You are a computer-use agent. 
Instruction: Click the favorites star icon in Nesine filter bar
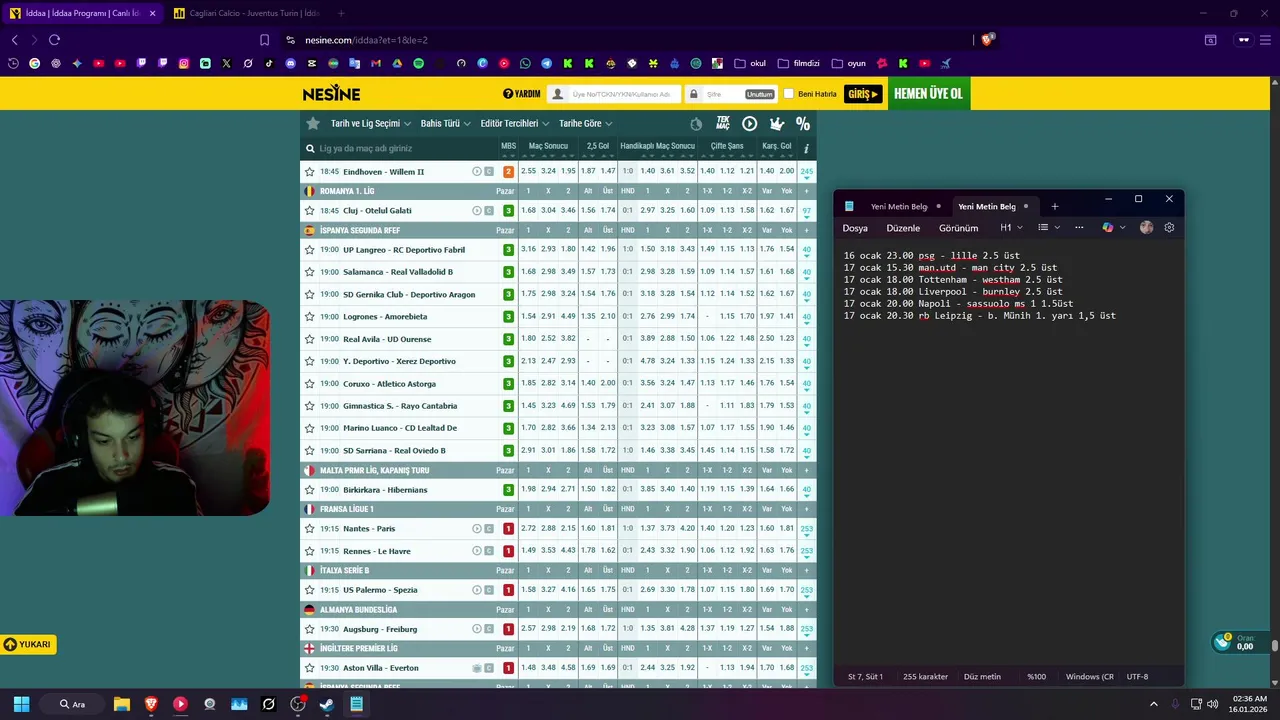(313, 124)
